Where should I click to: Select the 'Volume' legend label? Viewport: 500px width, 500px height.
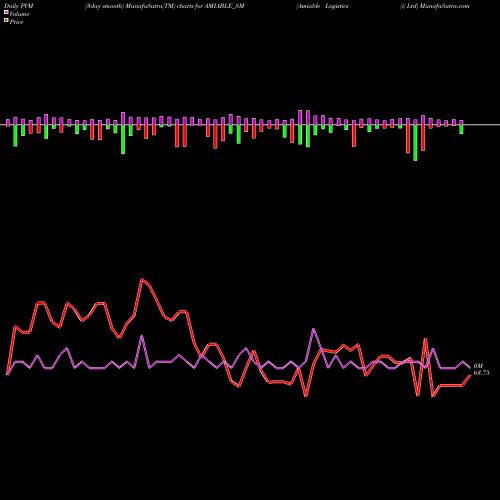pyautogui.click(x=19, y=14)
